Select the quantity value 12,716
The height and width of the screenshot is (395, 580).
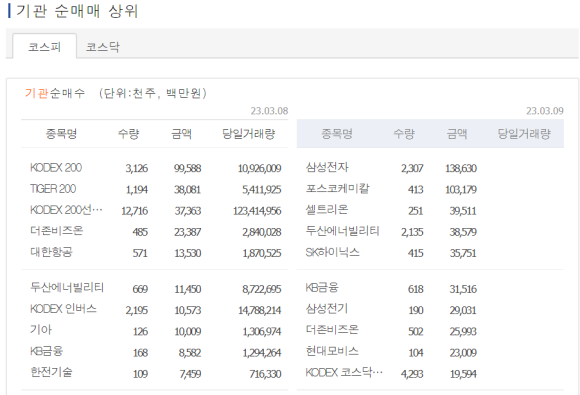pos(135,211)
